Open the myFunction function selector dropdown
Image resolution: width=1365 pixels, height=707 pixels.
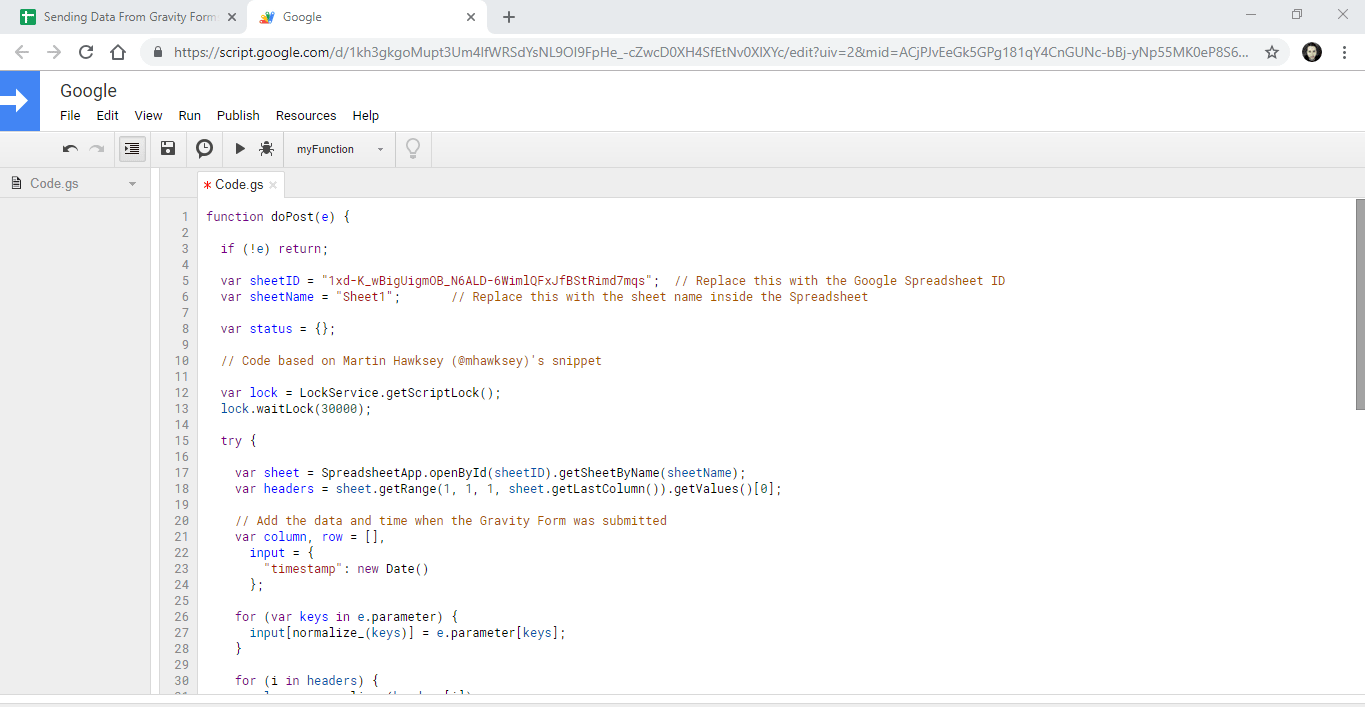(x=340, y=149)
